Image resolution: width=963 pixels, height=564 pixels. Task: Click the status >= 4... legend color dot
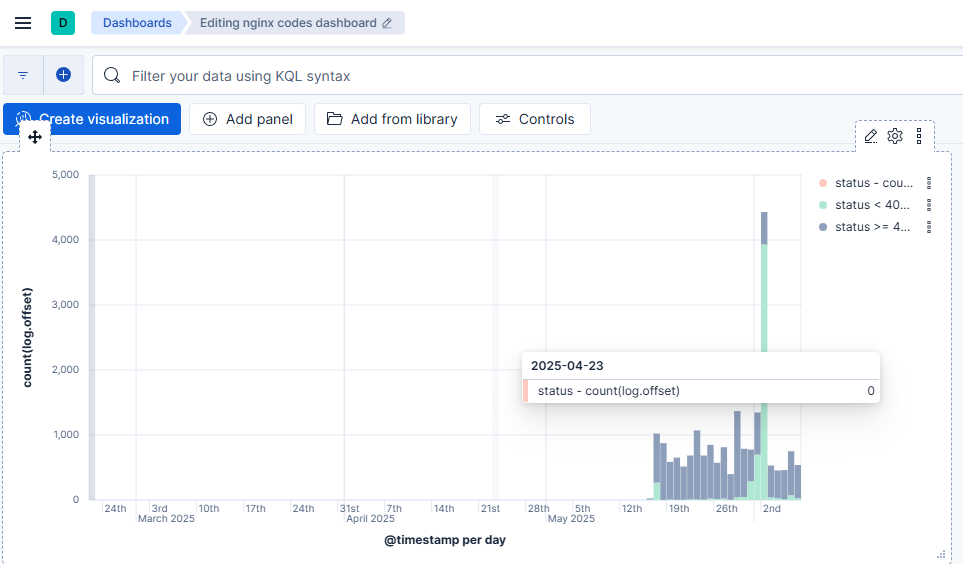pyautogui.click(x=823, y=227)
